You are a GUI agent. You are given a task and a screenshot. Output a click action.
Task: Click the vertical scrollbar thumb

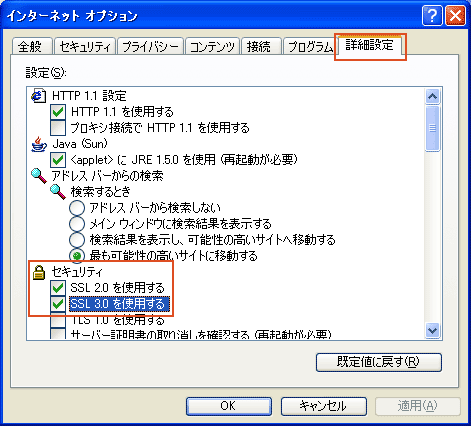[433, 128]
